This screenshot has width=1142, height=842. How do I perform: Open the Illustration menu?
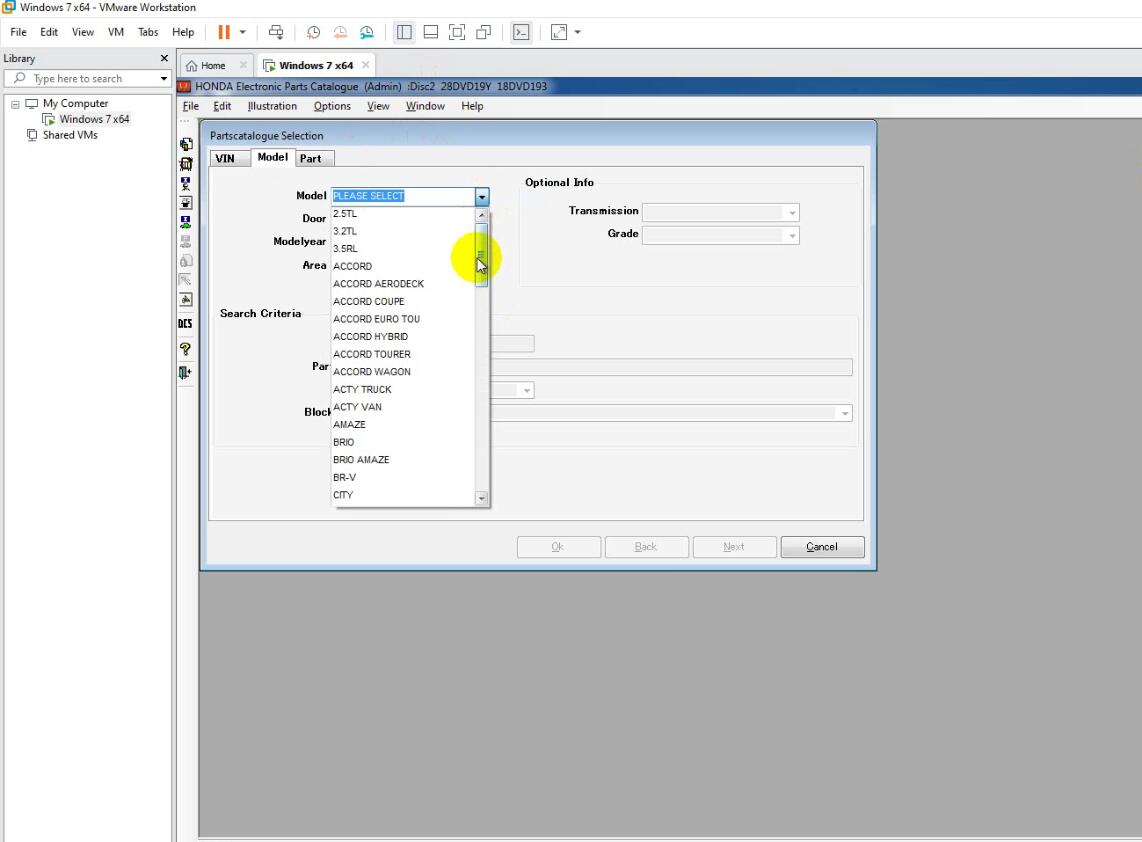click(272, 106)
